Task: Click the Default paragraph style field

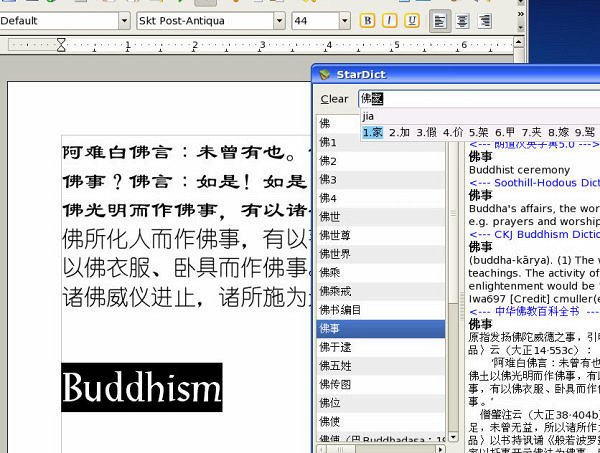Action: pos(59,21)
